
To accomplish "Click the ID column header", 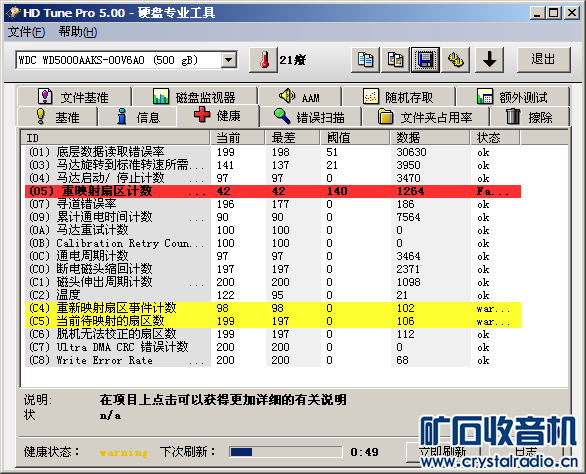I will click(x=115, y=138).
